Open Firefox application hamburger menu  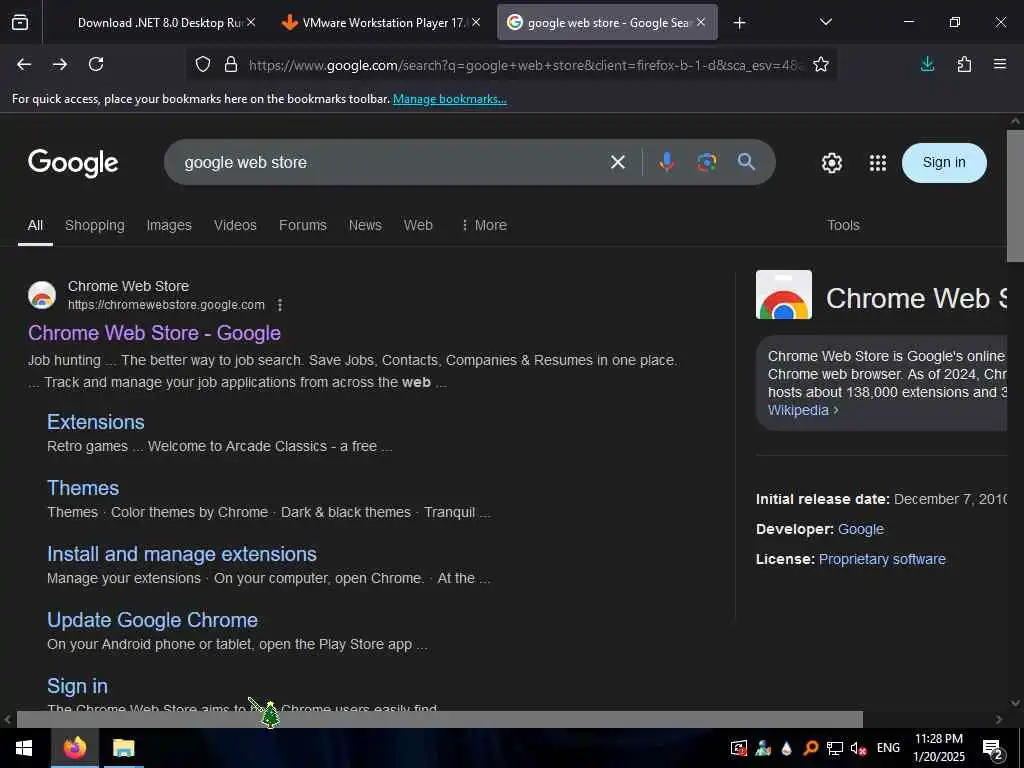pyautogui.click(x=1000, y=64)
